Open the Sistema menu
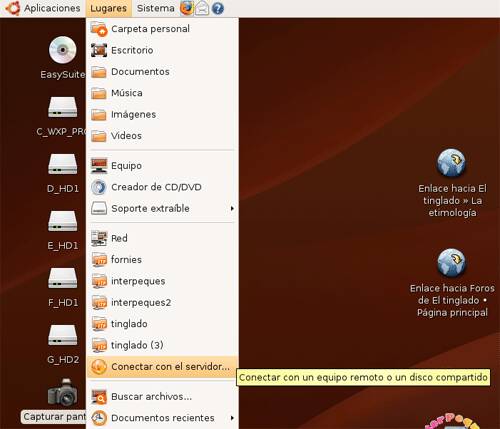 pyautogui.click(x=156, y=8)
